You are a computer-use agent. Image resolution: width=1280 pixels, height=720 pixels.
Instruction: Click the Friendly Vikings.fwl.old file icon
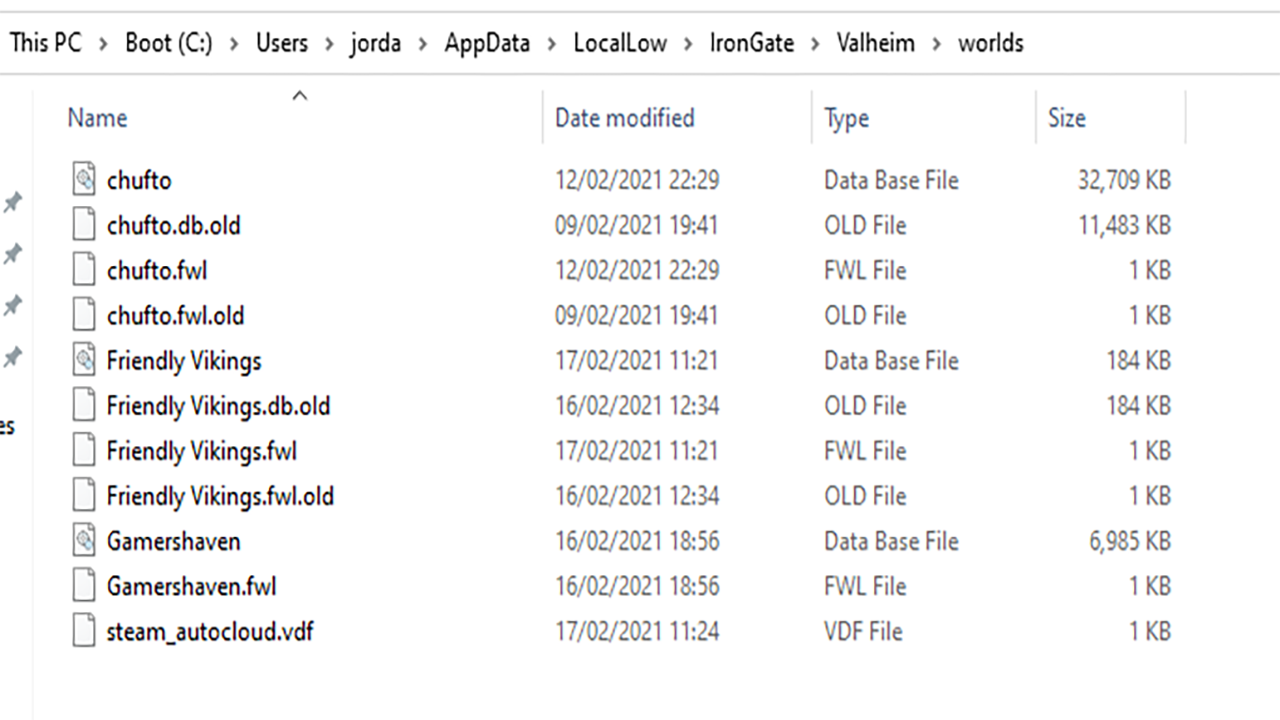pos(84,496)
